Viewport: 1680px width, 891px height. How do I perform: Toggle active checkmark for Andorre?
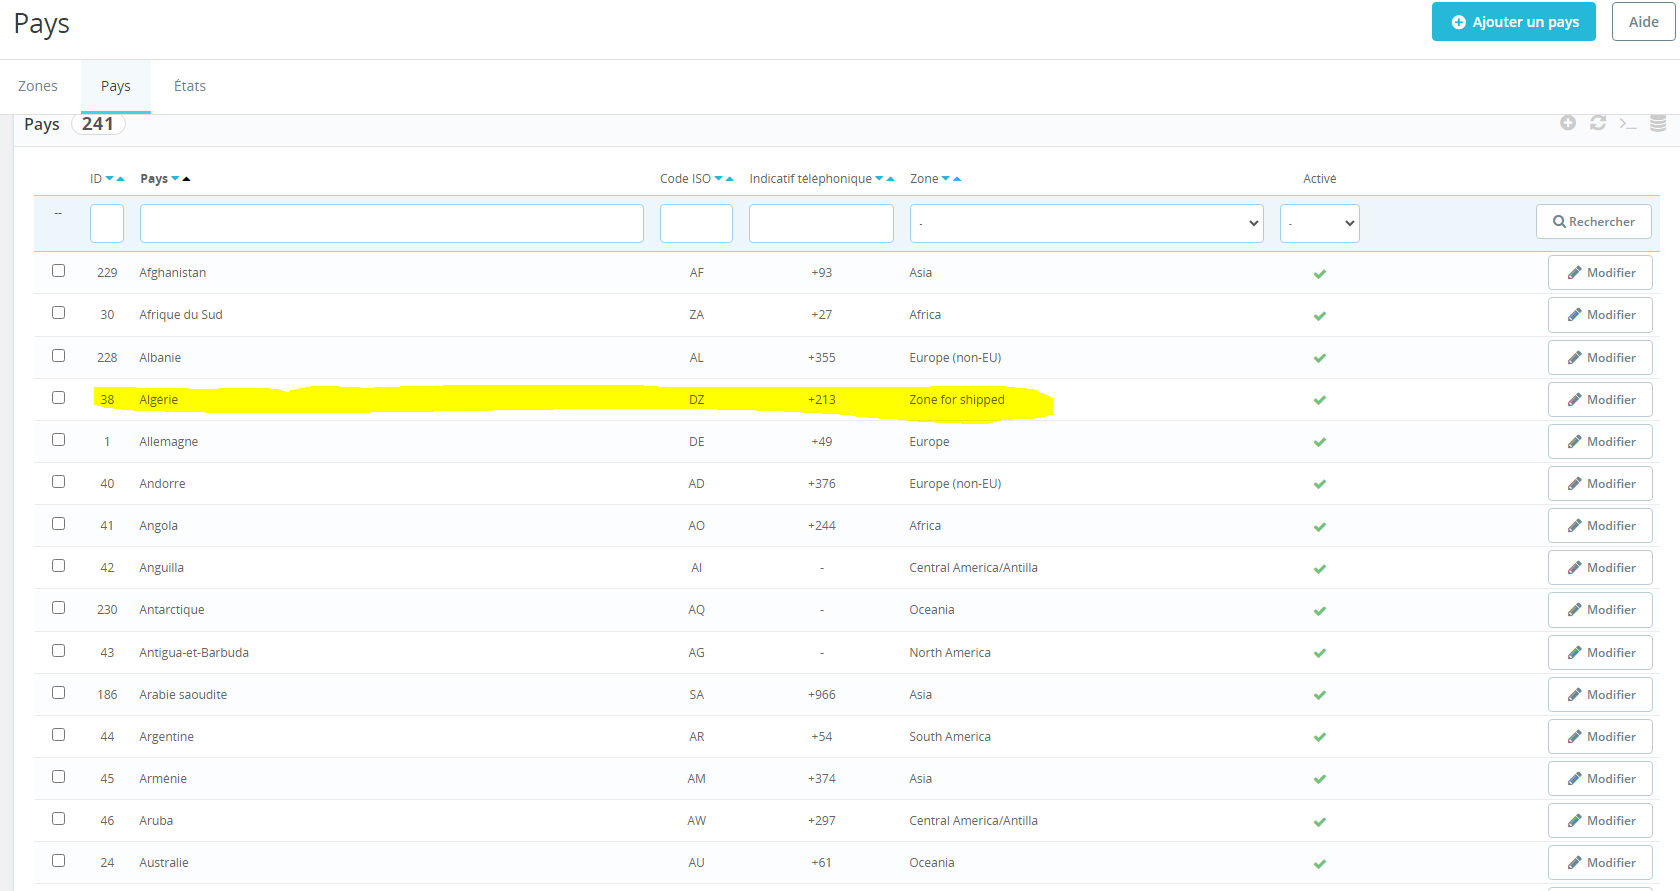pyautogui.click(x=1320, y=484)
